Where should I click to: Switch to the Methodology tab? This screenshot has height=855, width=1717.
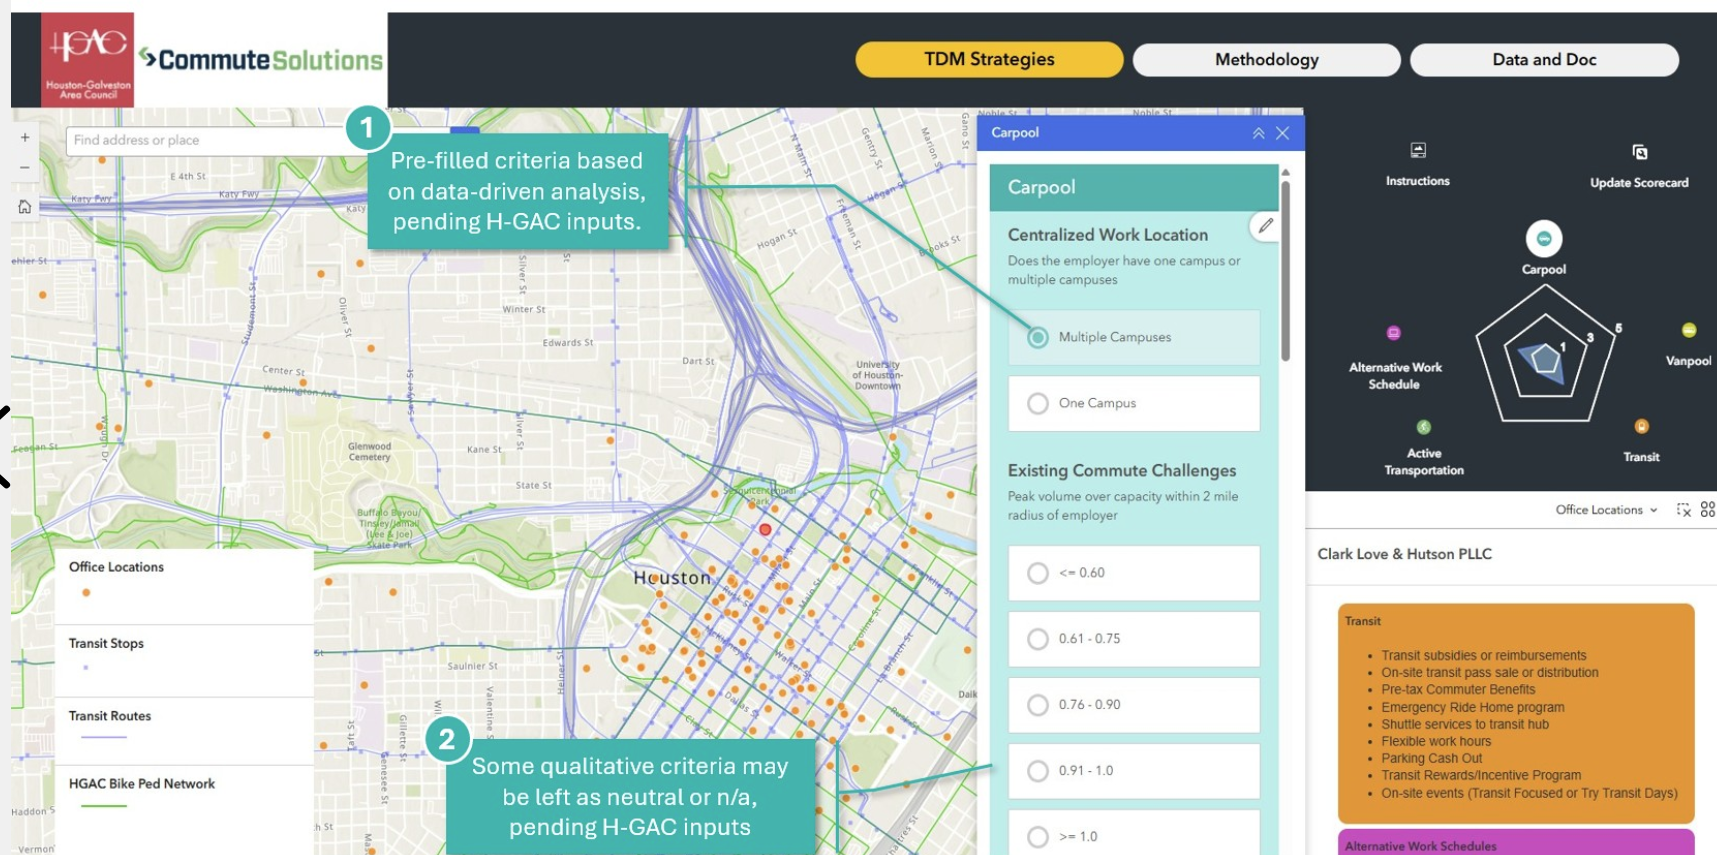coord(1266,60)
